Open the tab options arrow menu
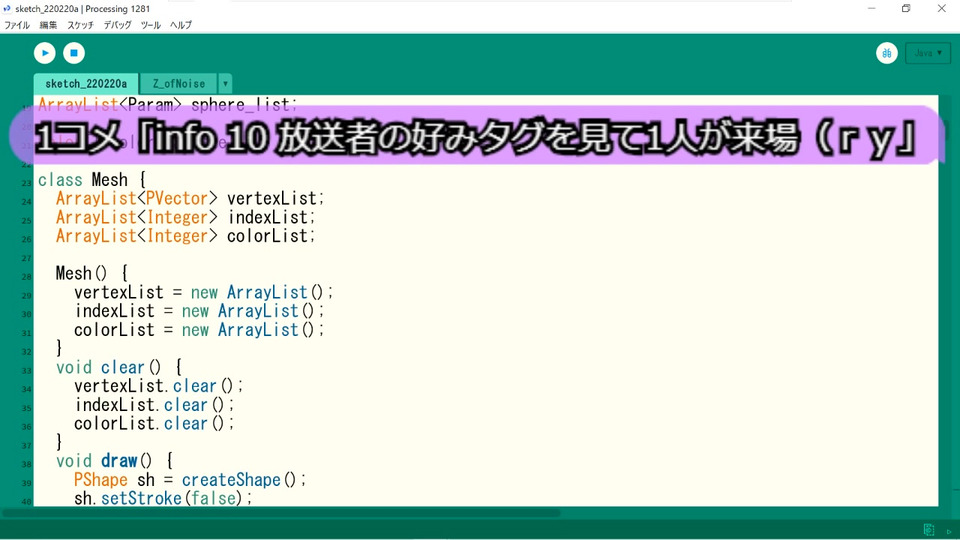Viewport: 960px width, 540px height. [225, 84]
